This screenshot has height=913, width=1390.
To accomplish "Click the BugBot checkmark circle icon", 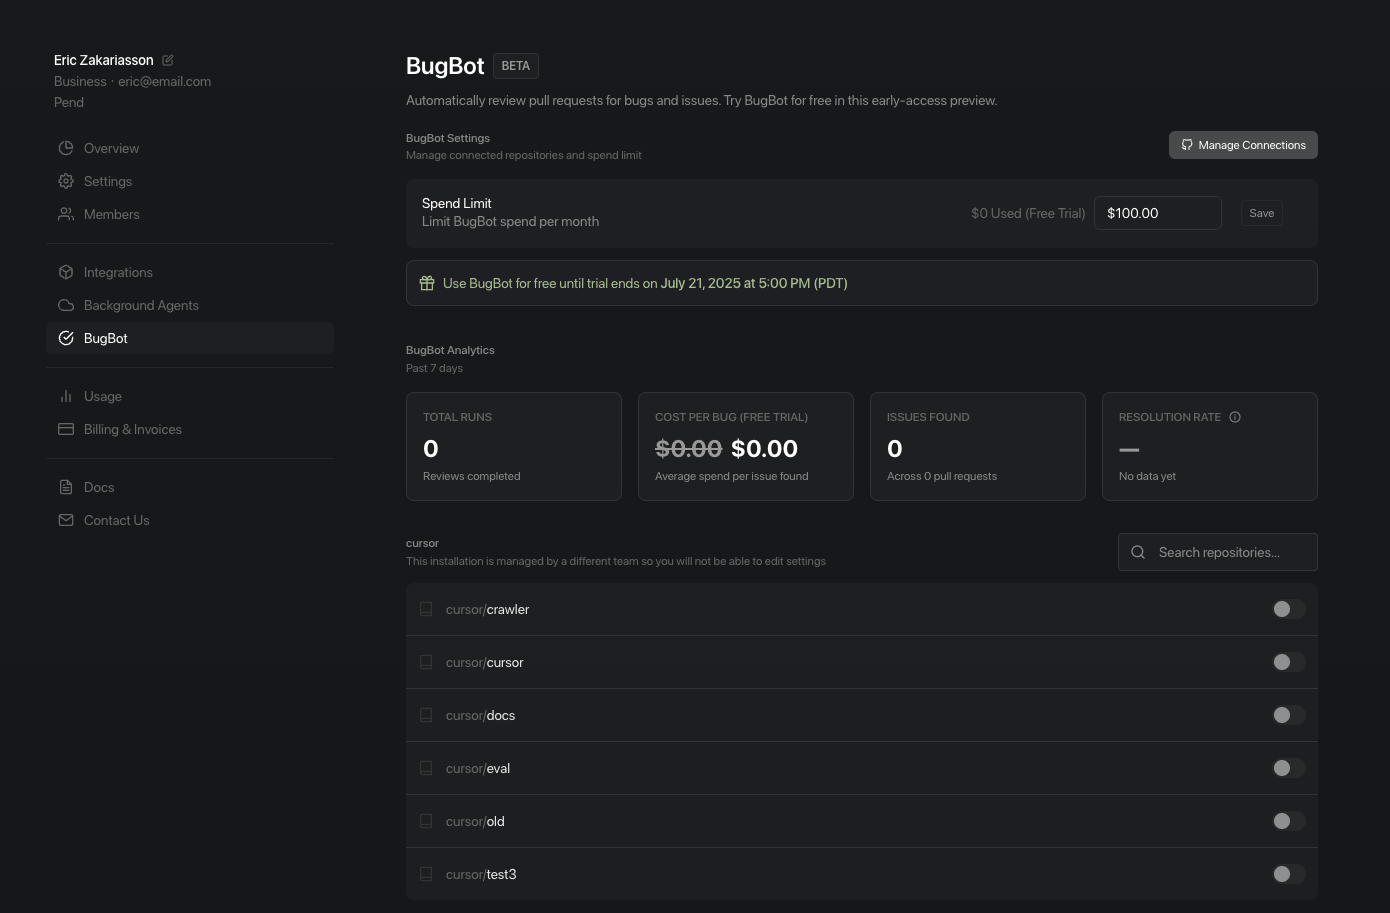I will tap(66, 338).
